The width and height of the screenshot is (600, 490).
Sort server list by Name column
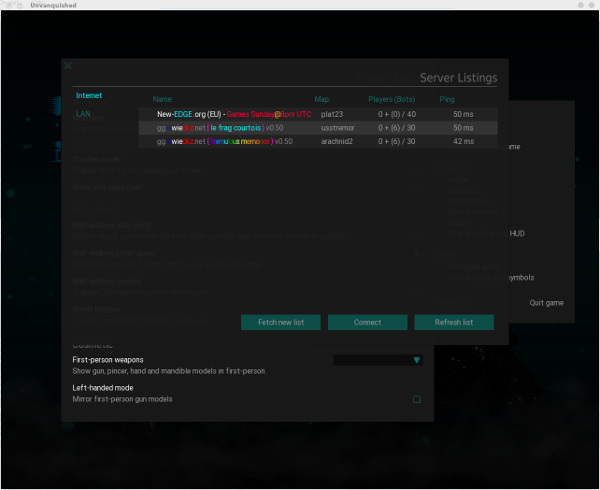pyautogui.click(x=162, y=100)
